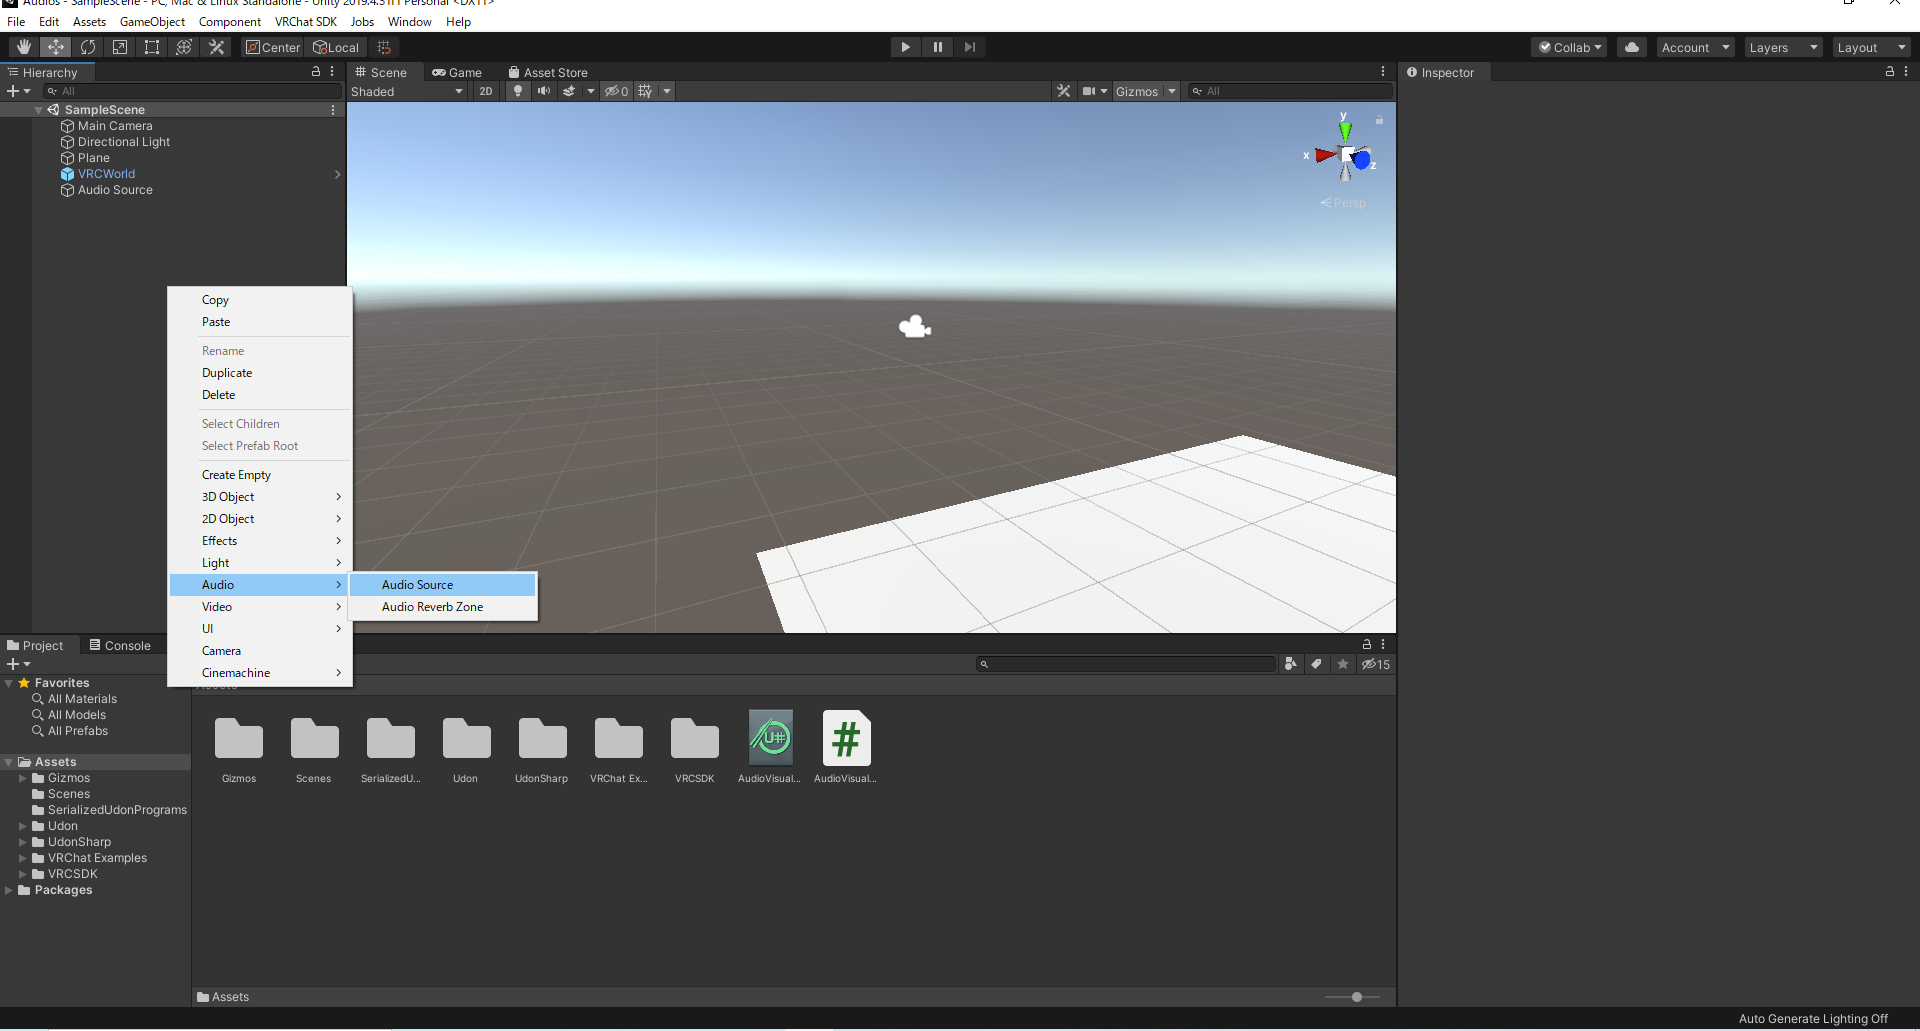Select Main Camera in Hierarchy
This screenshot has height=1031, width=1920.
pos(115,126)
